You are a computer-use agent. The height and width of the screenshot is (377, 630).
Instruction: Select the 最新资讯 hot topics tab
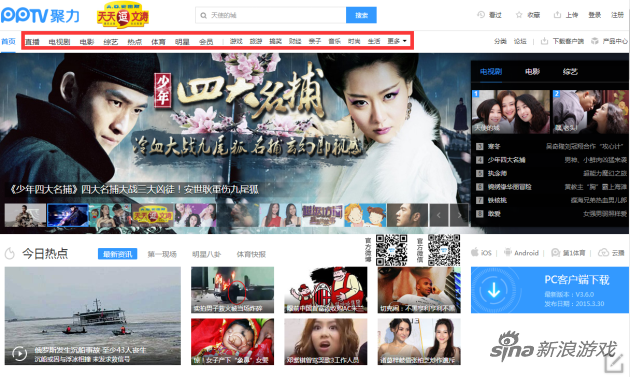[117, 254]
